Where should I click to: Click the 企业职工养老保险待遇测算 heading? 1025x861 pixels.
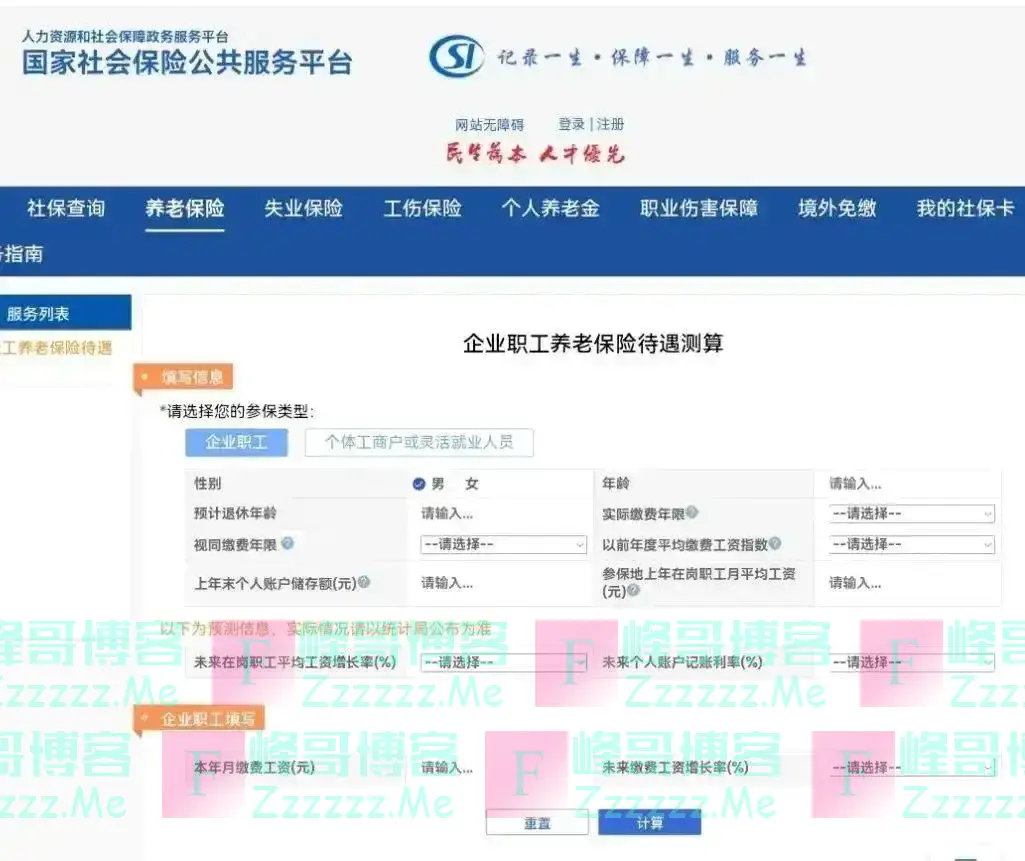[593, 343]
